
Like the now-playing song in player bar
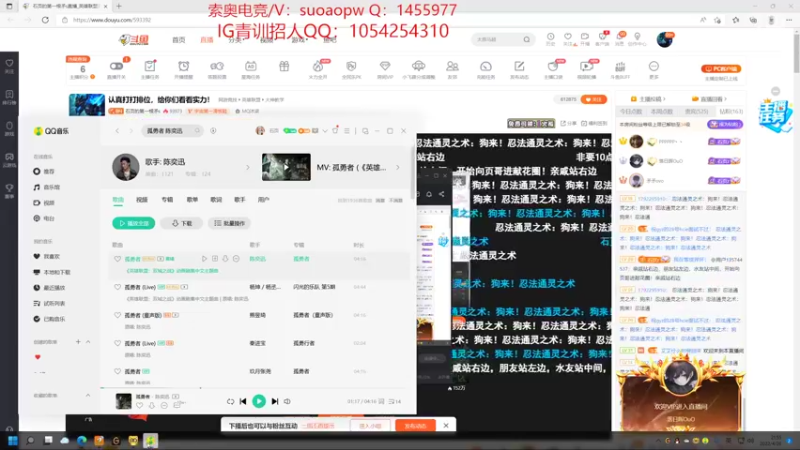(139, 406)
